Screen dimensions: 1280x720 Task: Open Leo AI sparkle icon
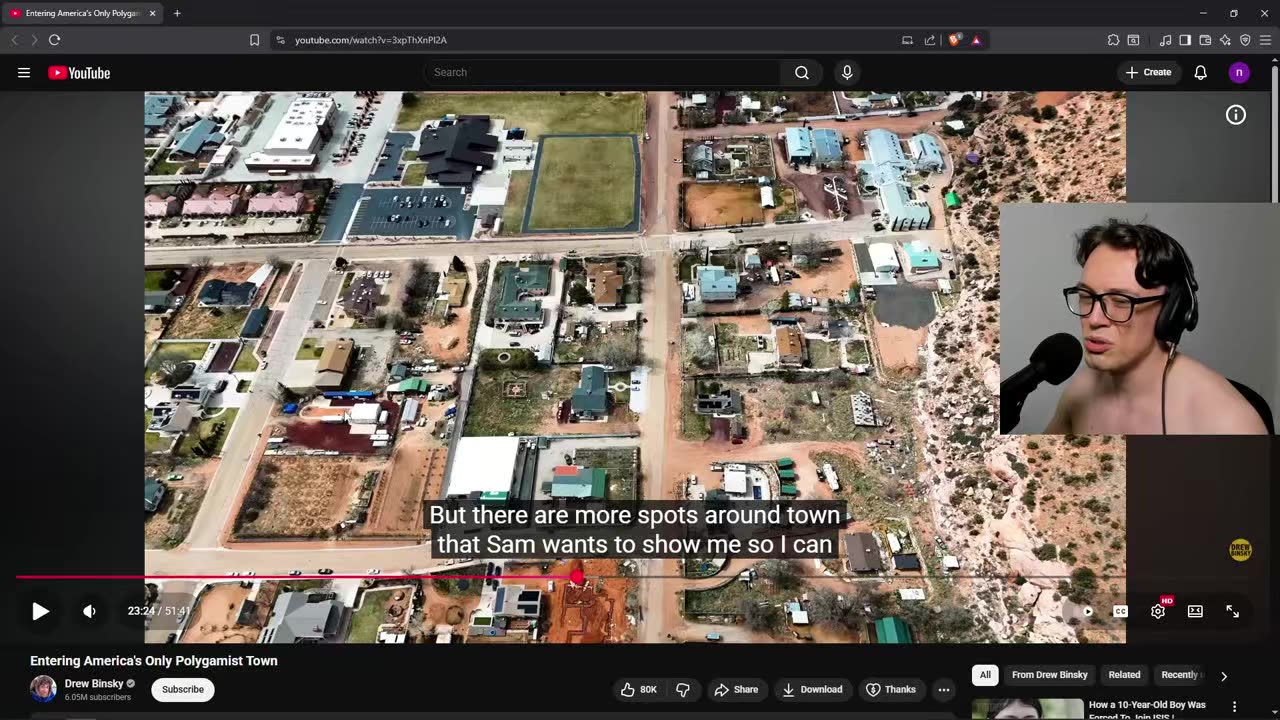coord(1225,40)
